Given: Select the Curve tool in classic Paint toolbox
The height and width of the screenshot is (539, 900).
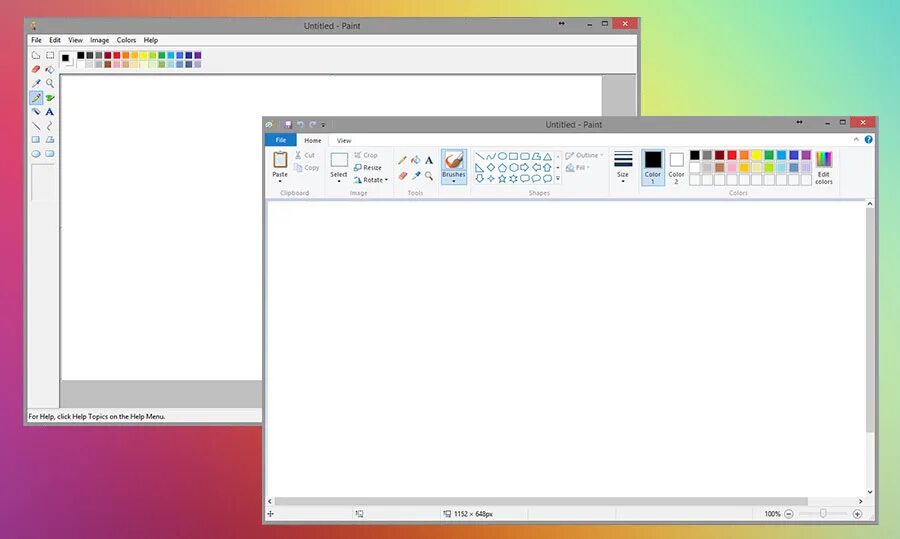Looking at the screenshot, I should click(50, 126).
